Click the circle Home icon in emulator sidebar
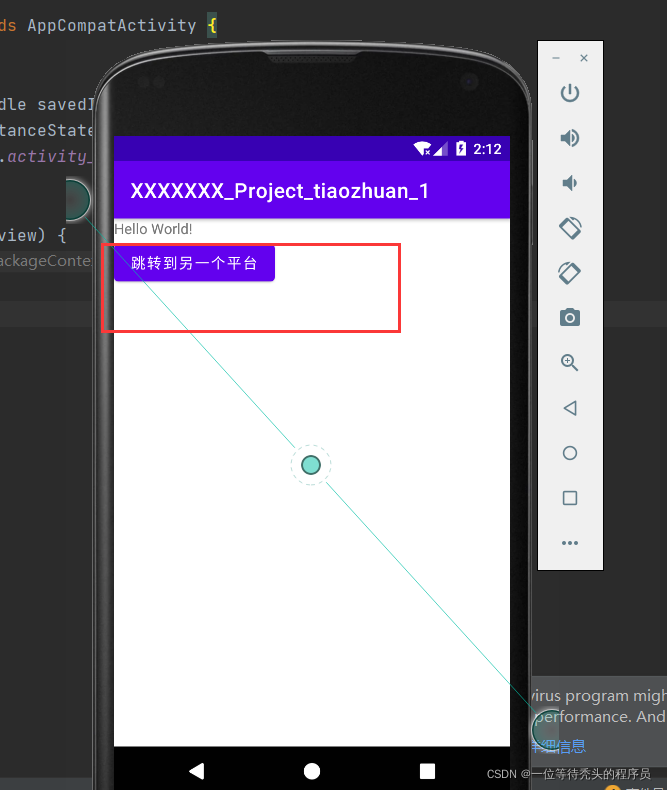The width and height of the screenshot is (667, 790). coord(570,453)
